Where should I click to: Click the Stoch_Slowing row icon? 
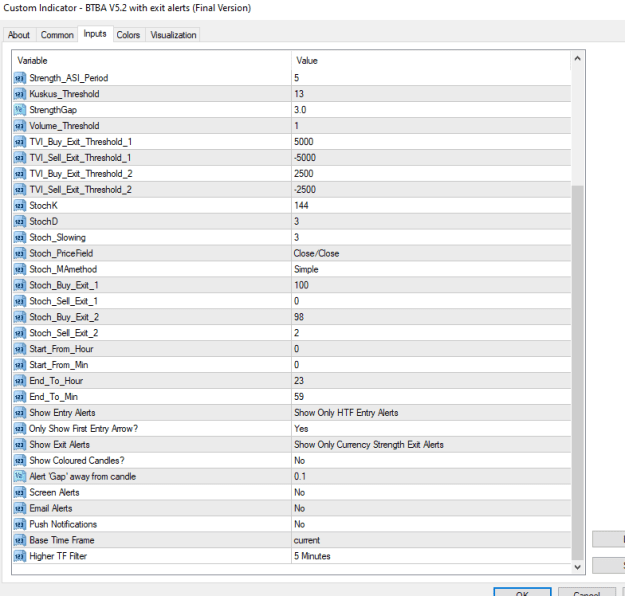[20, 238]
